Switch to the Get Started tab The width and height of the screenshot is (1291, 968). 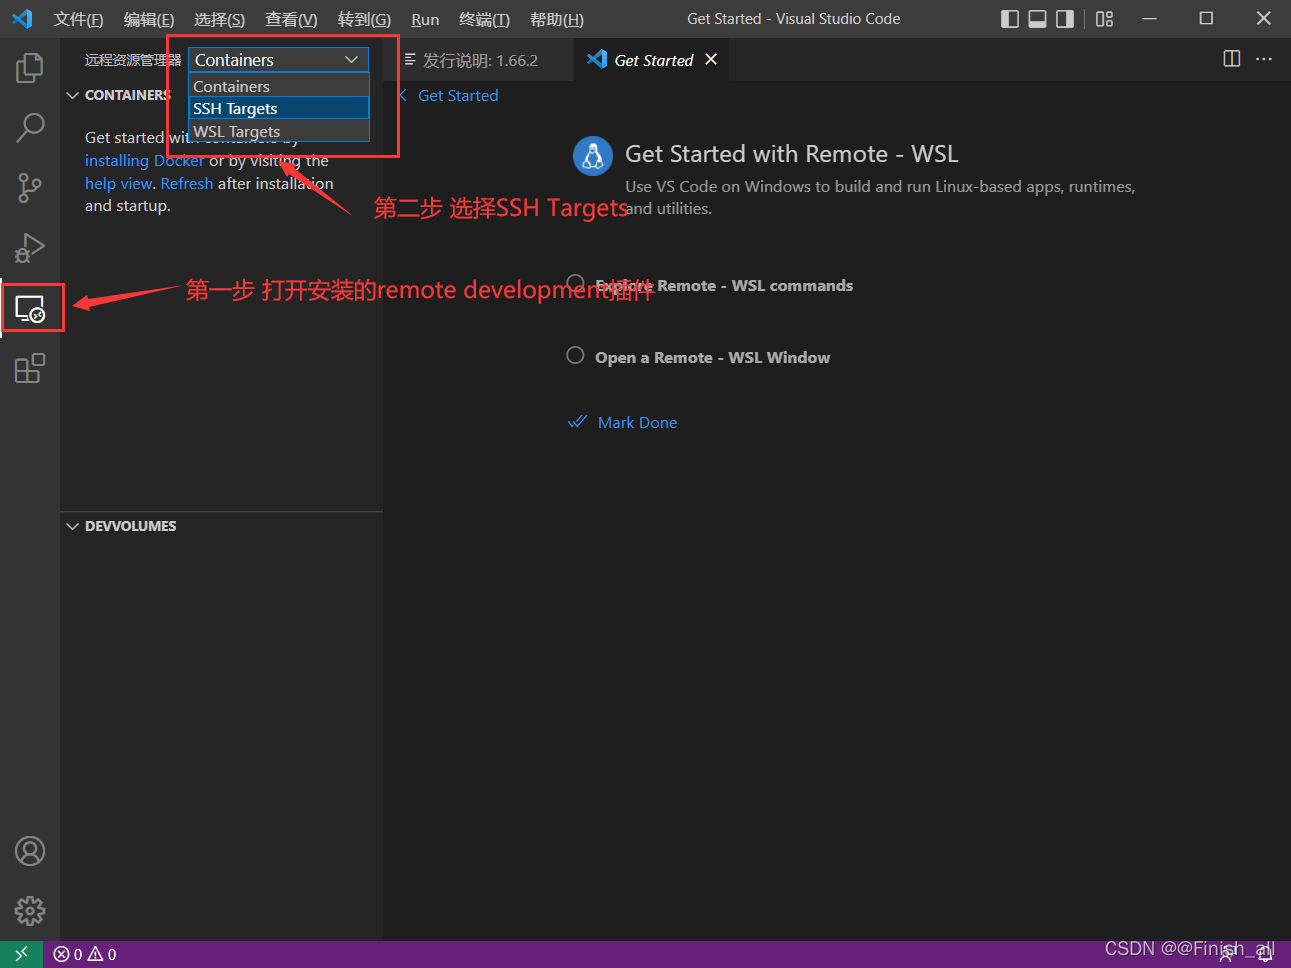pos(653,60)
